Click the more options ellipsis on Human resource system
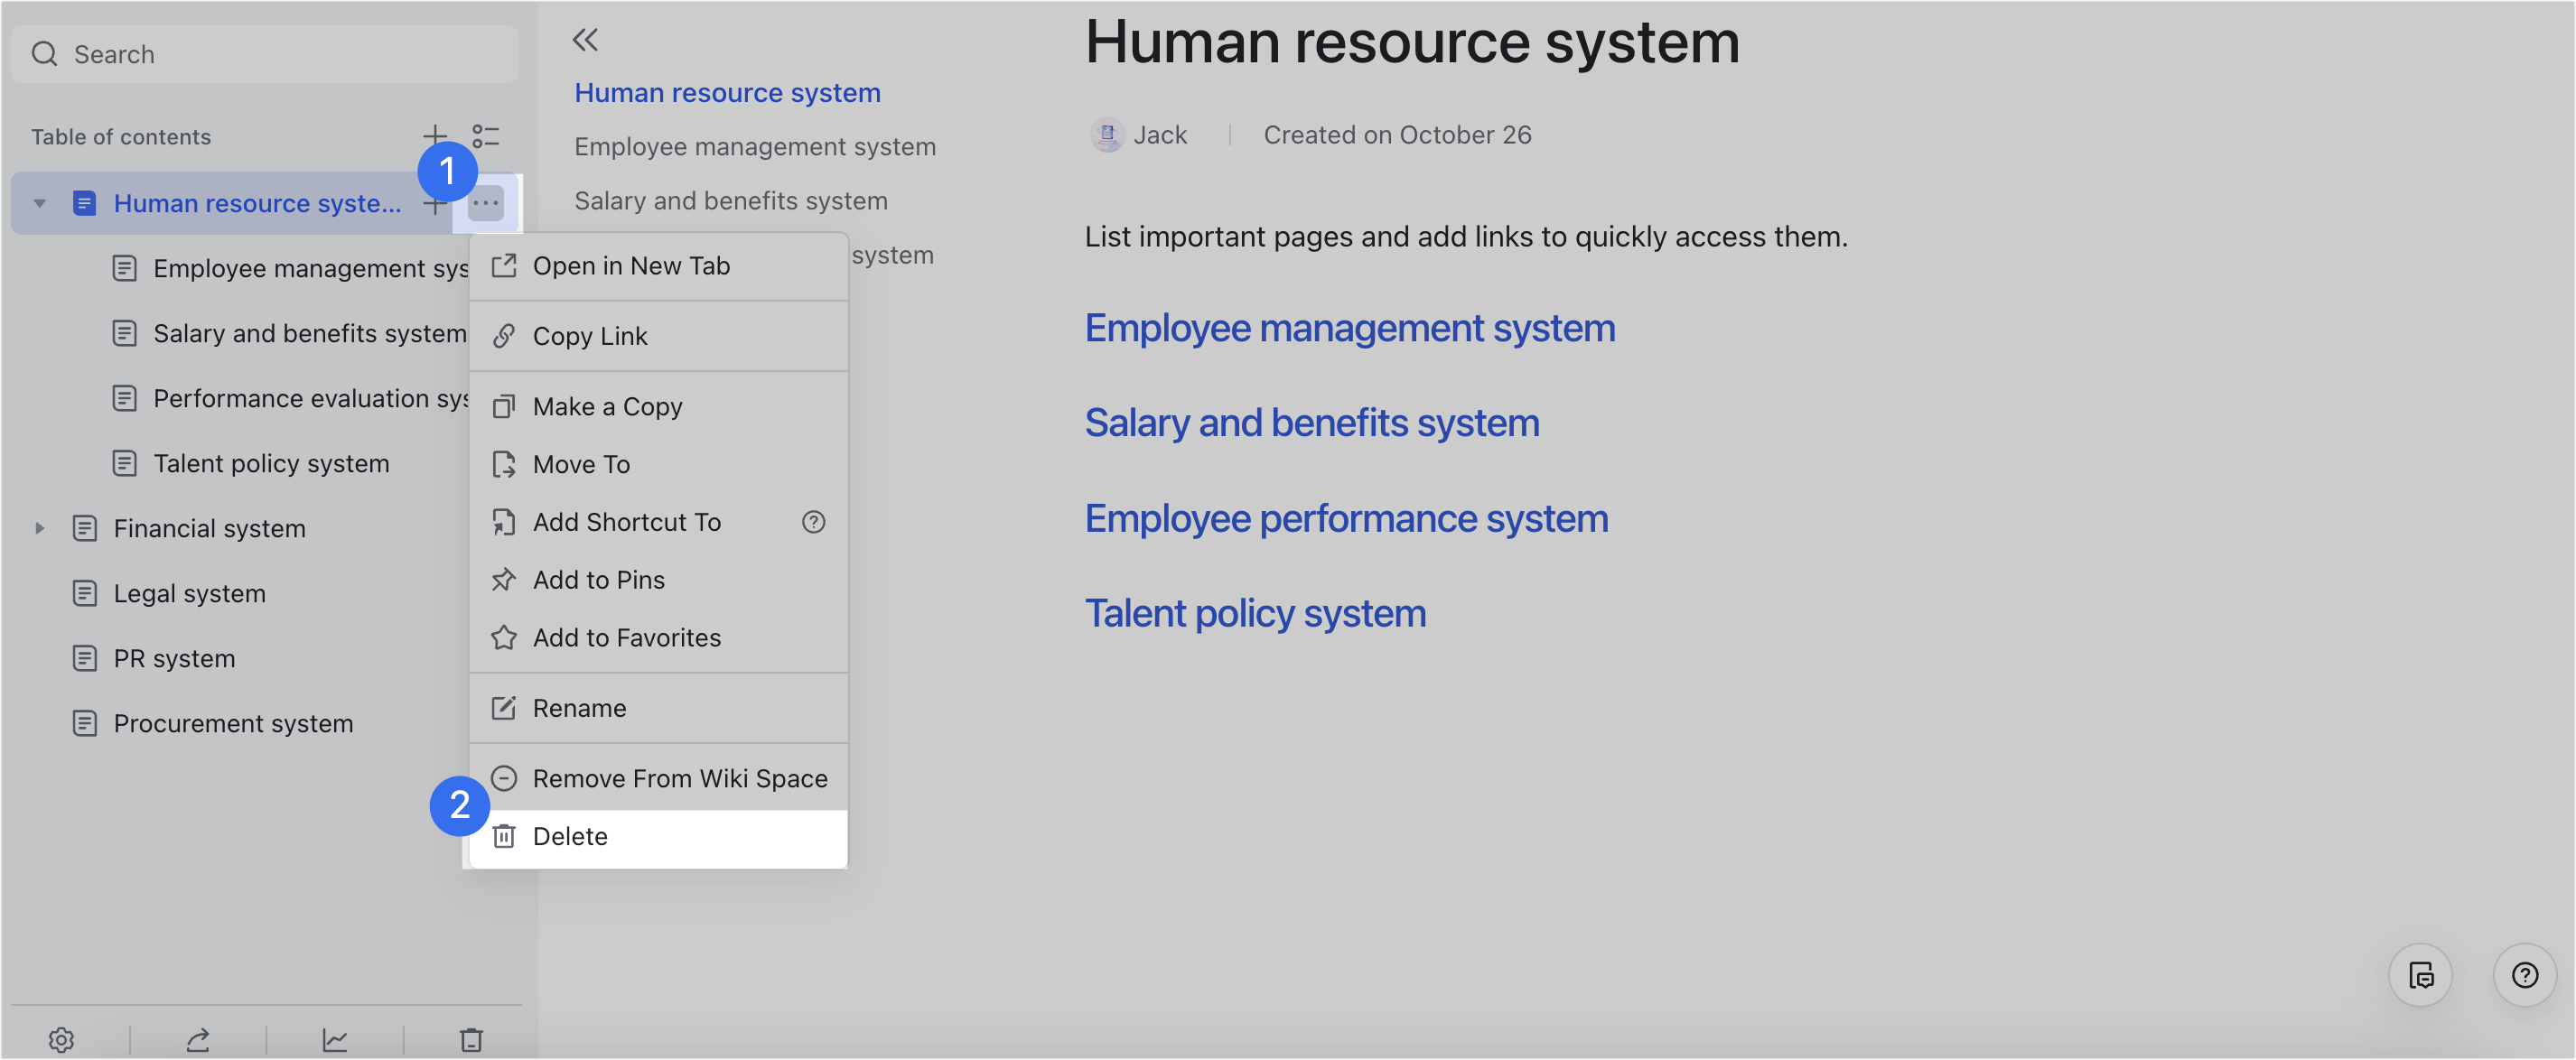2576x1060 pixels. tap(486, 203)
